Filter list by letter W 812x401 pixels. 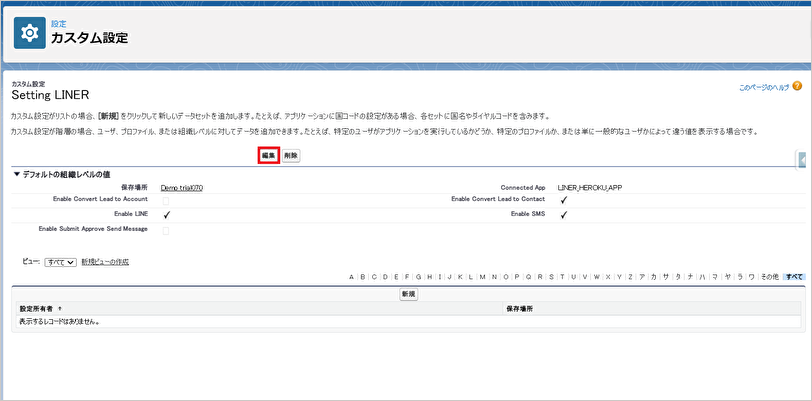tap(597, 277)
